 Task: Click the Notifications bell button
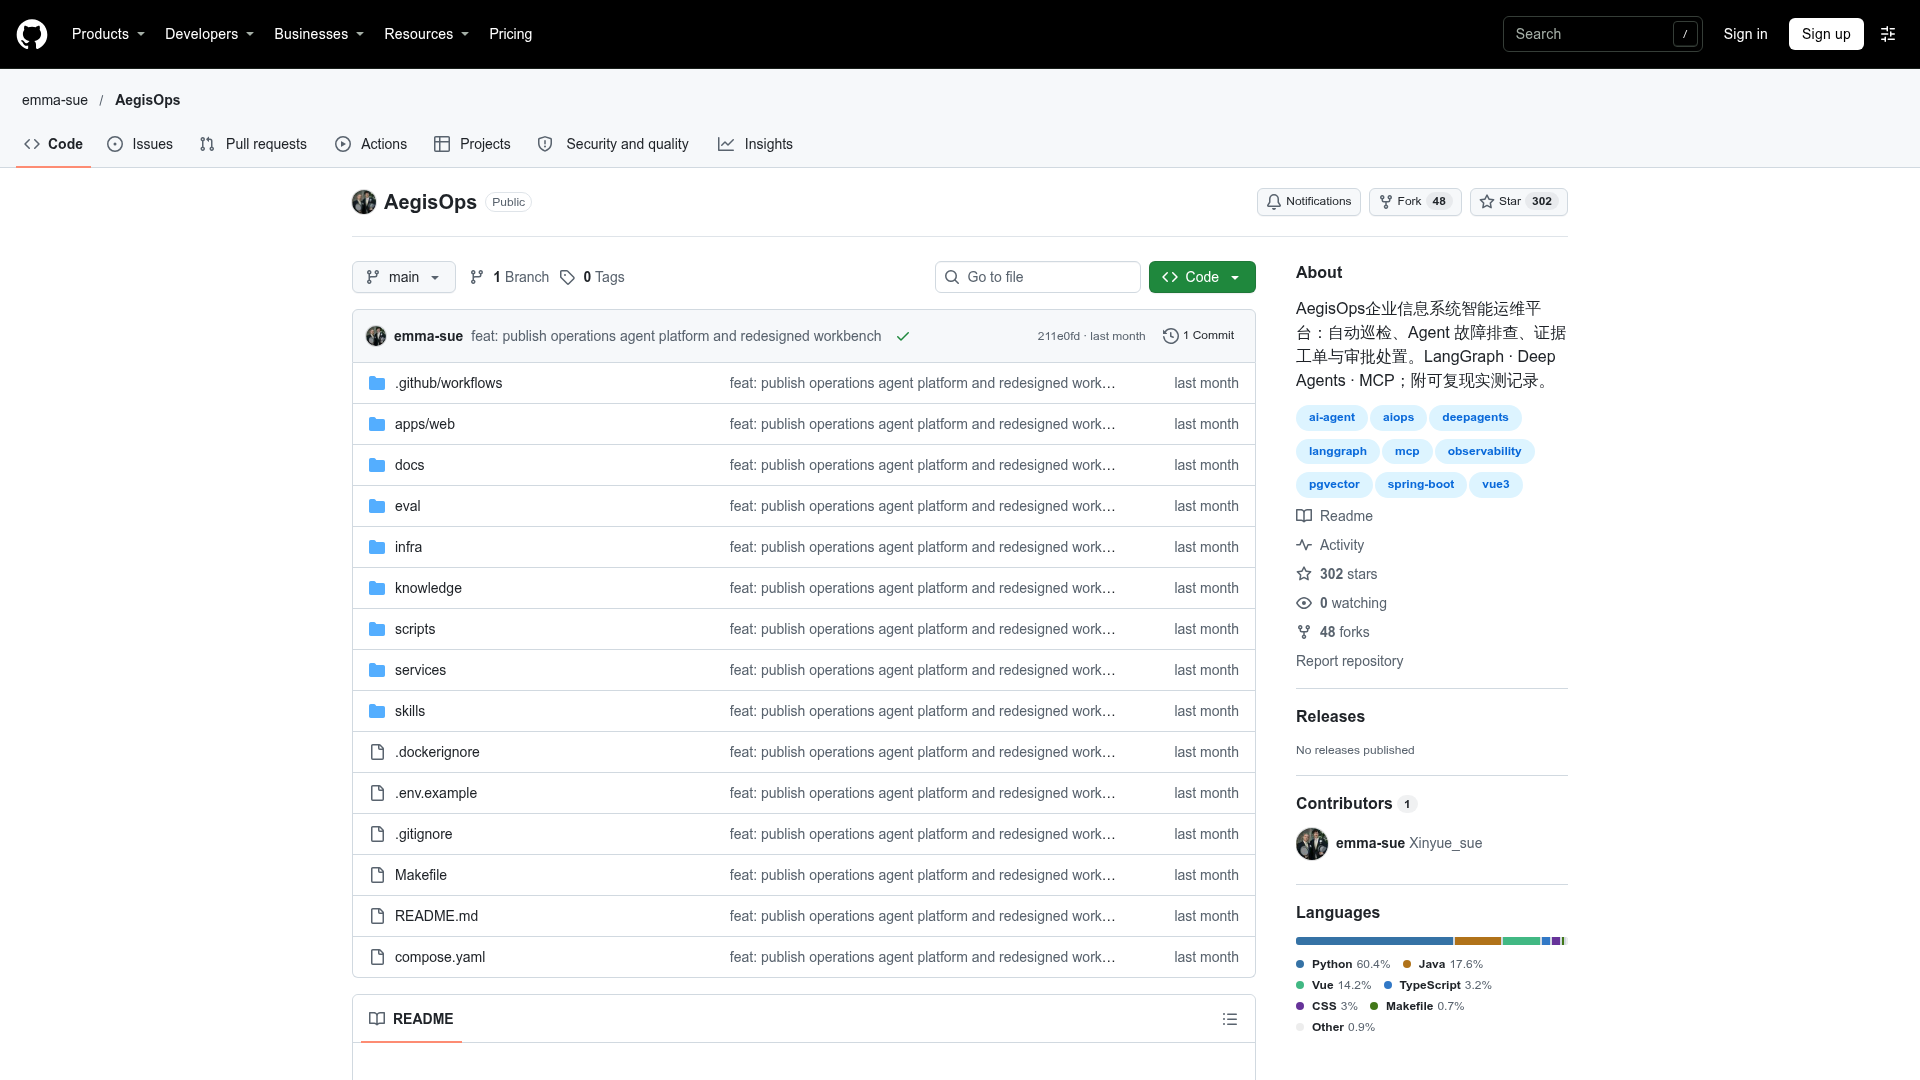point(1308,202)
